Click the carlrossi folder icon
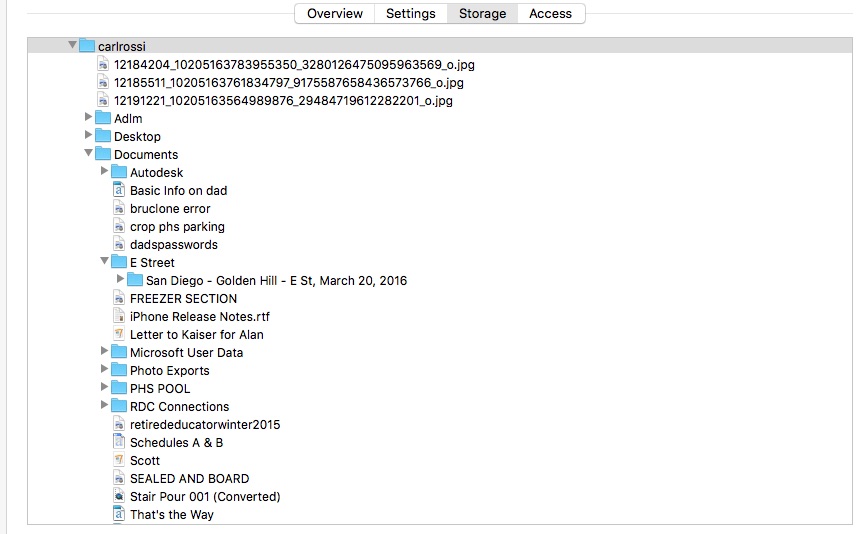 (x=86, y=46)
